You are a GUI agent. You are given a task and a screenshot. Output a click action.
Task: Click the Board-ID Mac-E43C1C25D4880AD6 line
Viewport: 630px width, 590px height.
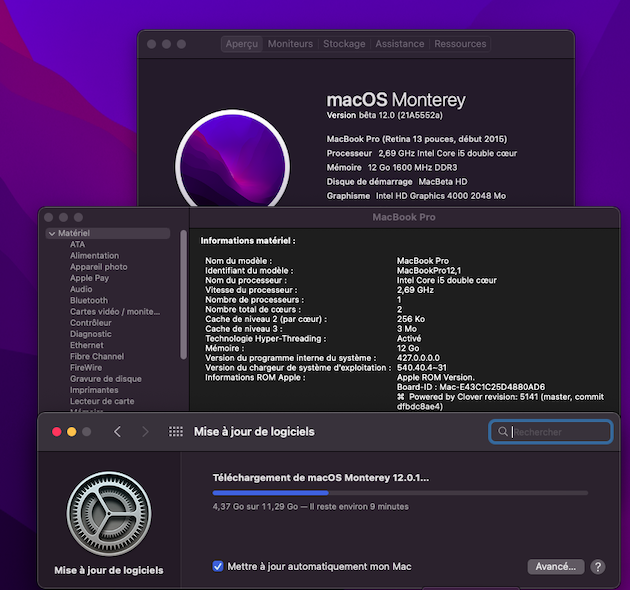[x=471, y=387]
